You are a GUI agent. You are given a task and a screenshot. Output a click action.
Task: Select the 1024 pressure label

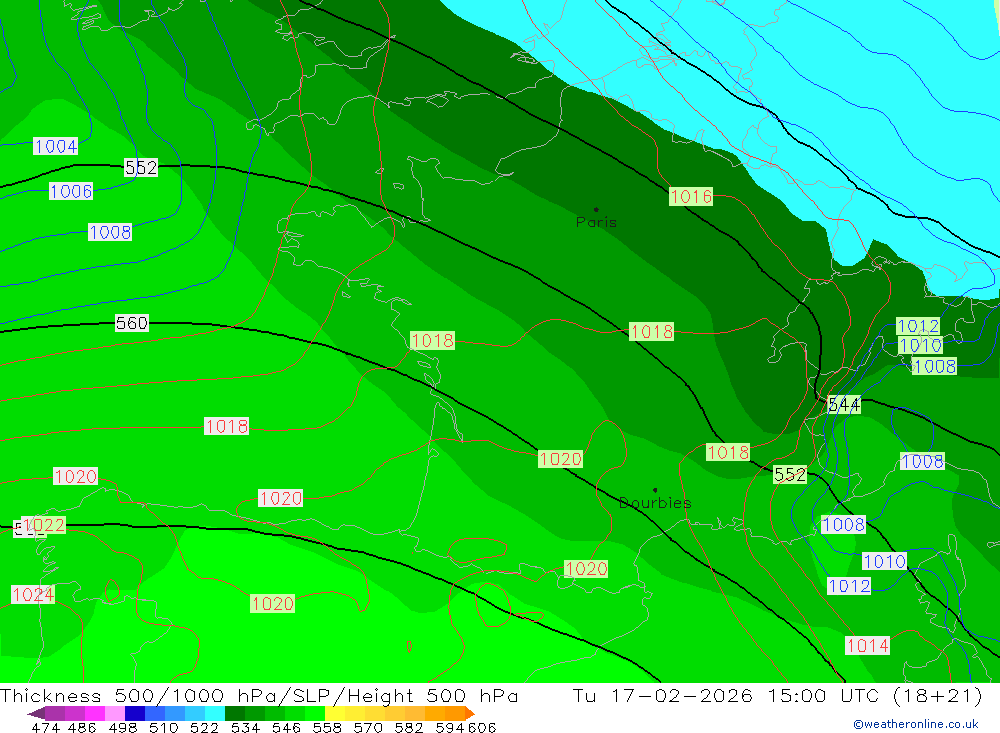click(x=33, y=595)
